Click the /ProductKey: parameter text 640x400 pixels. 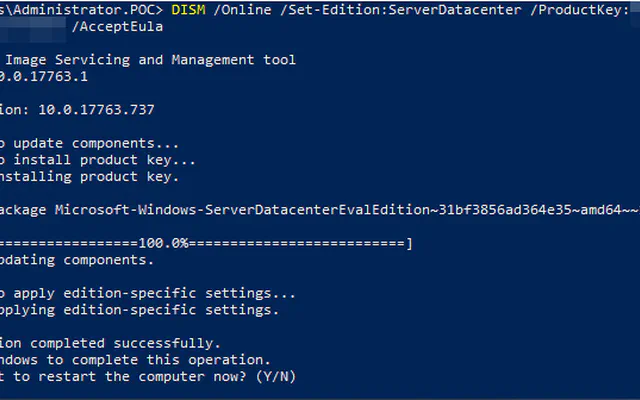point(580,10)
